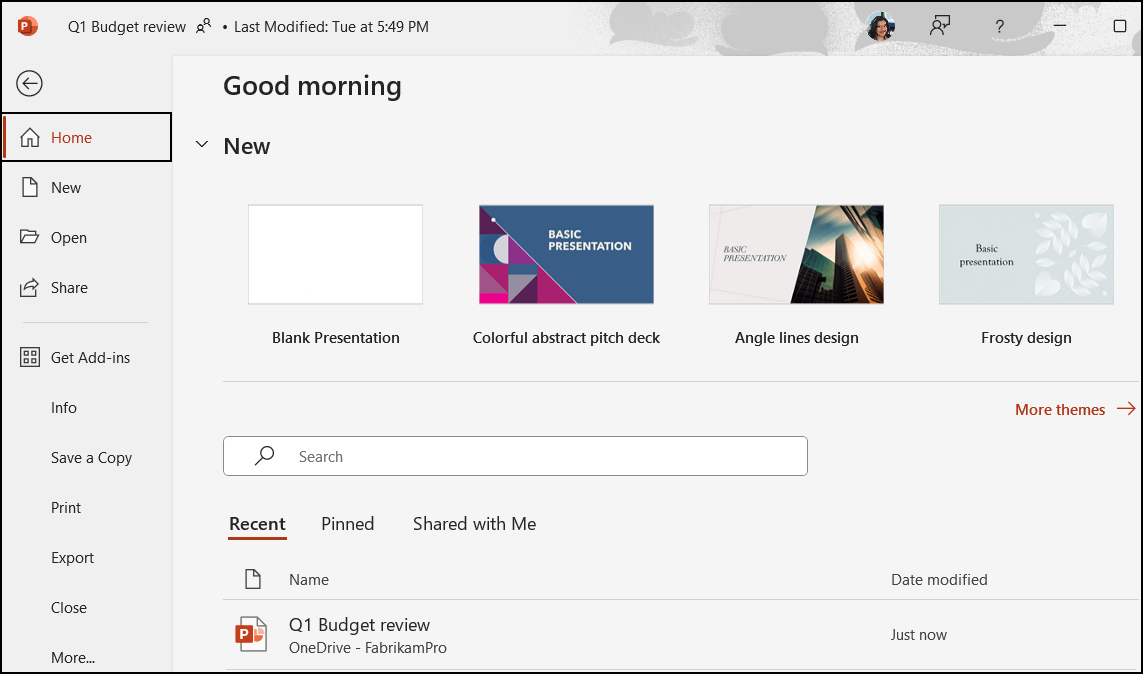This screenshot has height=674, width=1143.
Task: Click the PowerPoint icon in the title bar
Action: pos(27,26)
